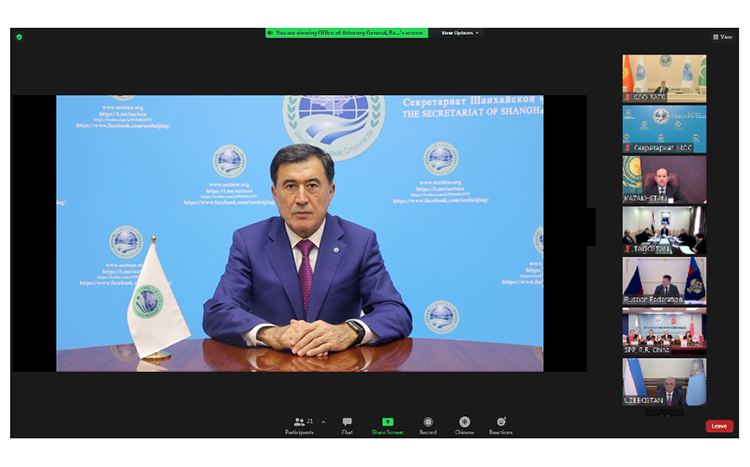Viewport: 750px width, 467px height.
Task: Select the SPP, P.R. China thumbnail
Action: [664, 331]
